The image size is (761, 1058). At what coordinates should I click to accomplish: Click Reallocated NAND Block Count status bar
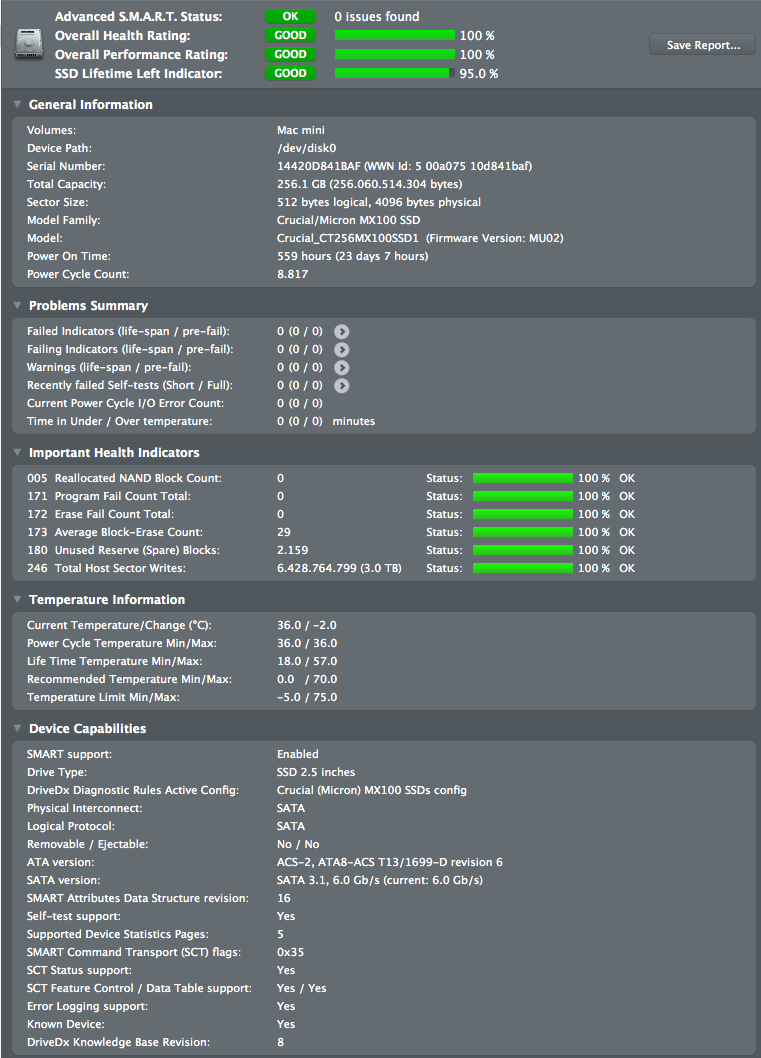pos(522,478)
